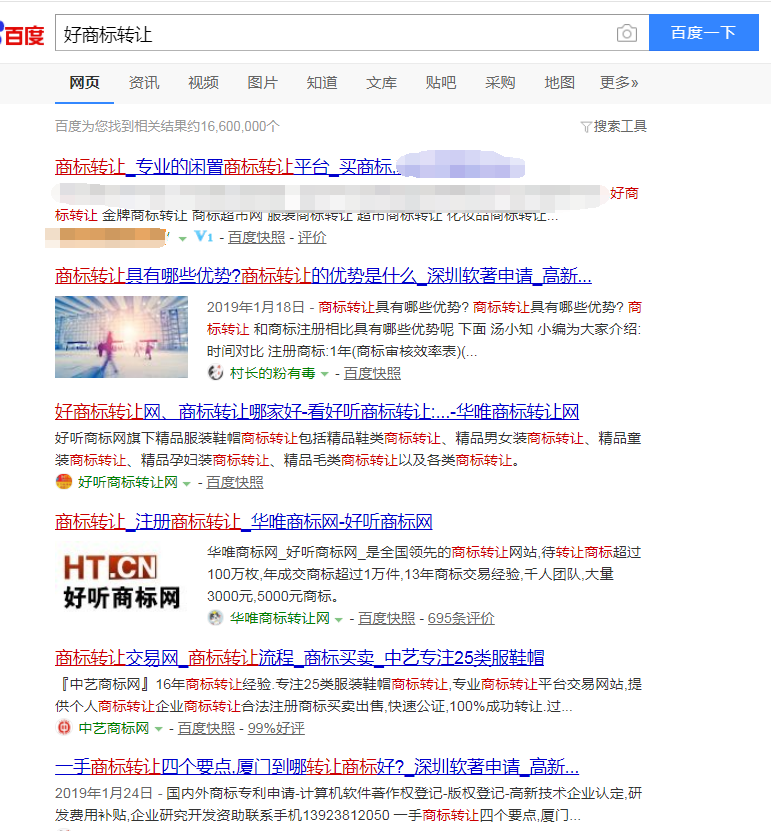
Task: Click source name 村长的粉有毒
Action: pos(273,373)
